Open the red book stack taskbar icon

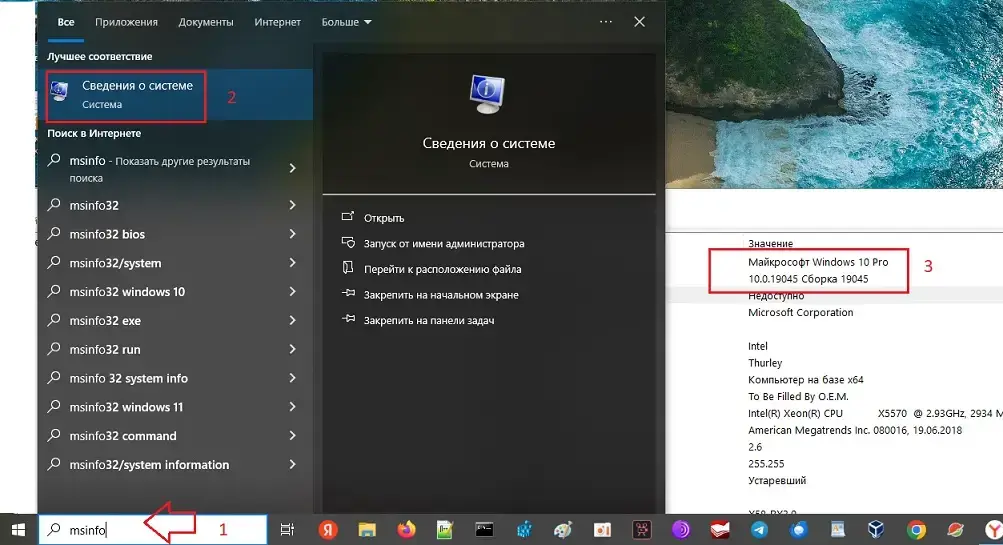(x=720, y=530)
